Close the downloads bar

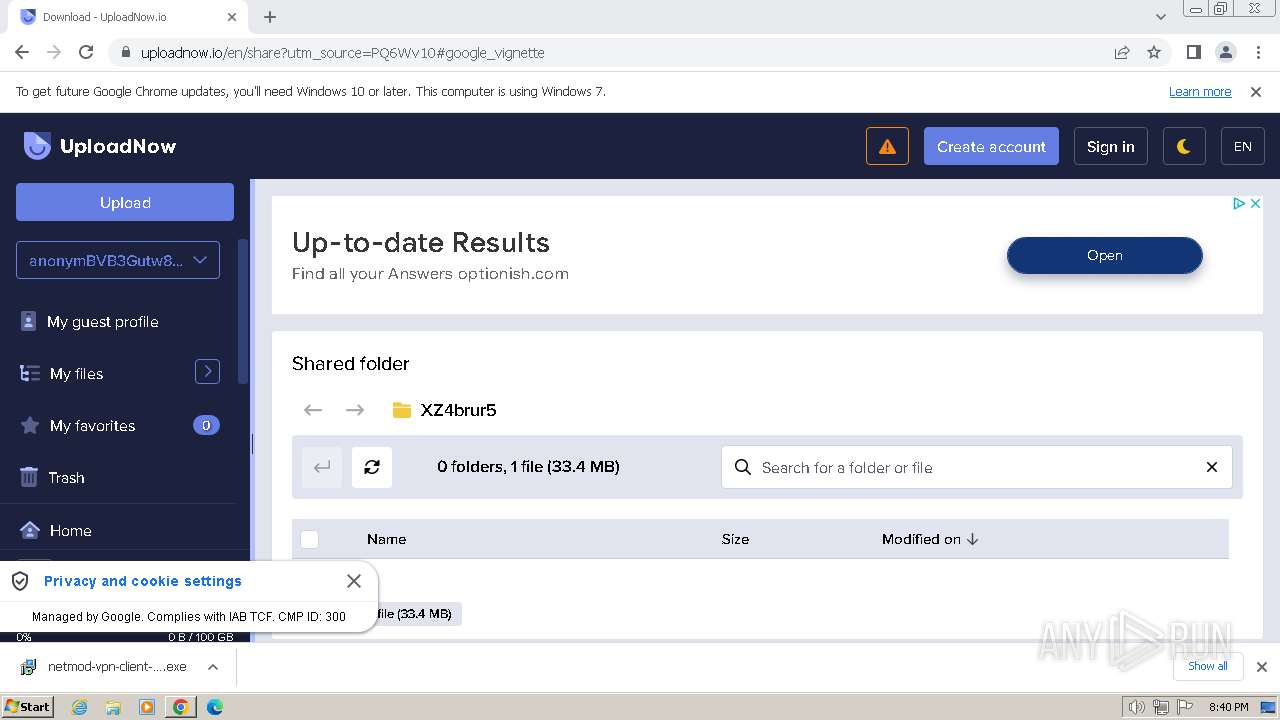pyautogui.click(x=1262, y=667)
